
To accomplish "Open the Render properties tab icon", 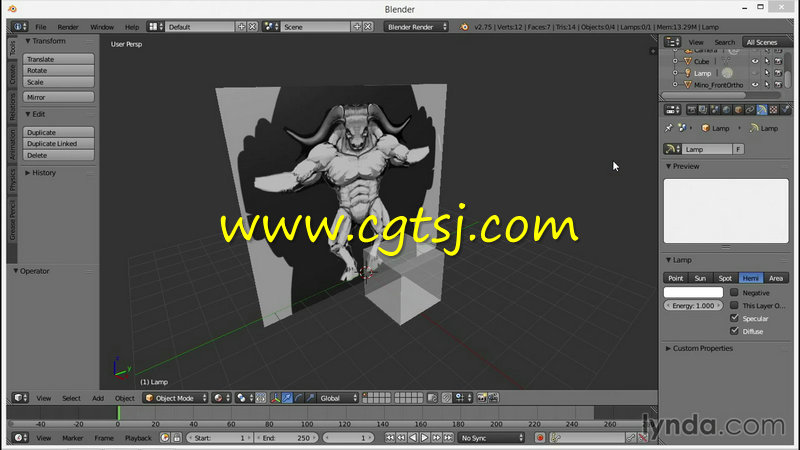I will (691, 110).
